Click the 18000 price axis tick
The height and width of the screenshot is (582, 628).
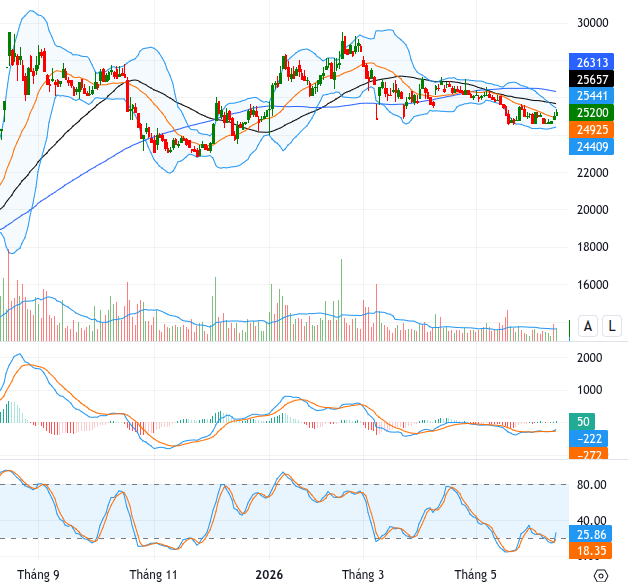click(592, 247)
